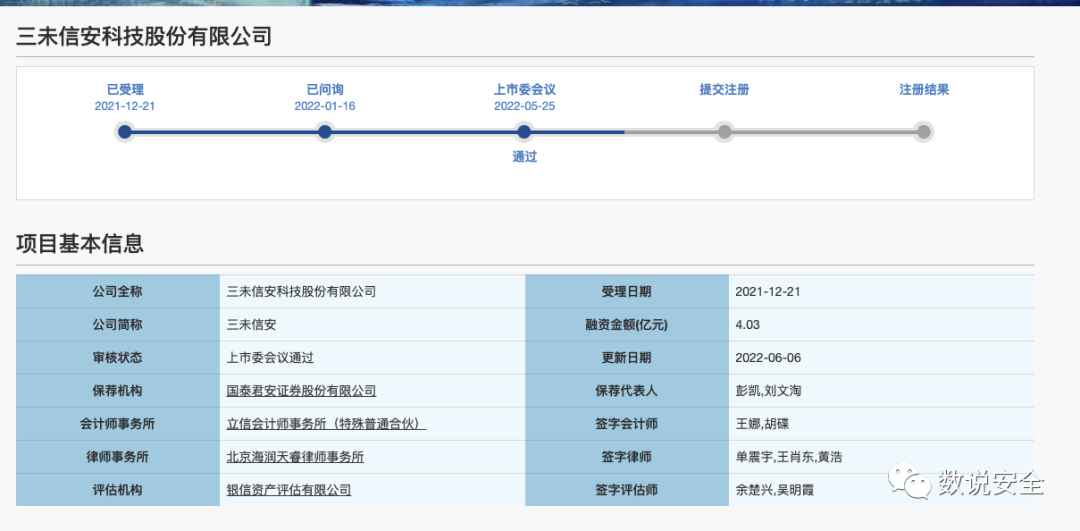Click the 三未信安 short name value
Image resolution: width=1080 pixels, height=531 pixels.
251,324
